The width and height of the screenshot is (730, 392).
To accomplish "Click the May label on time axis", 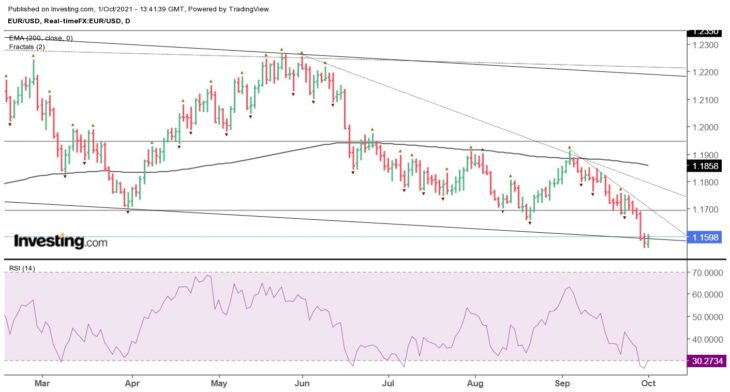I will coord(219,384).
